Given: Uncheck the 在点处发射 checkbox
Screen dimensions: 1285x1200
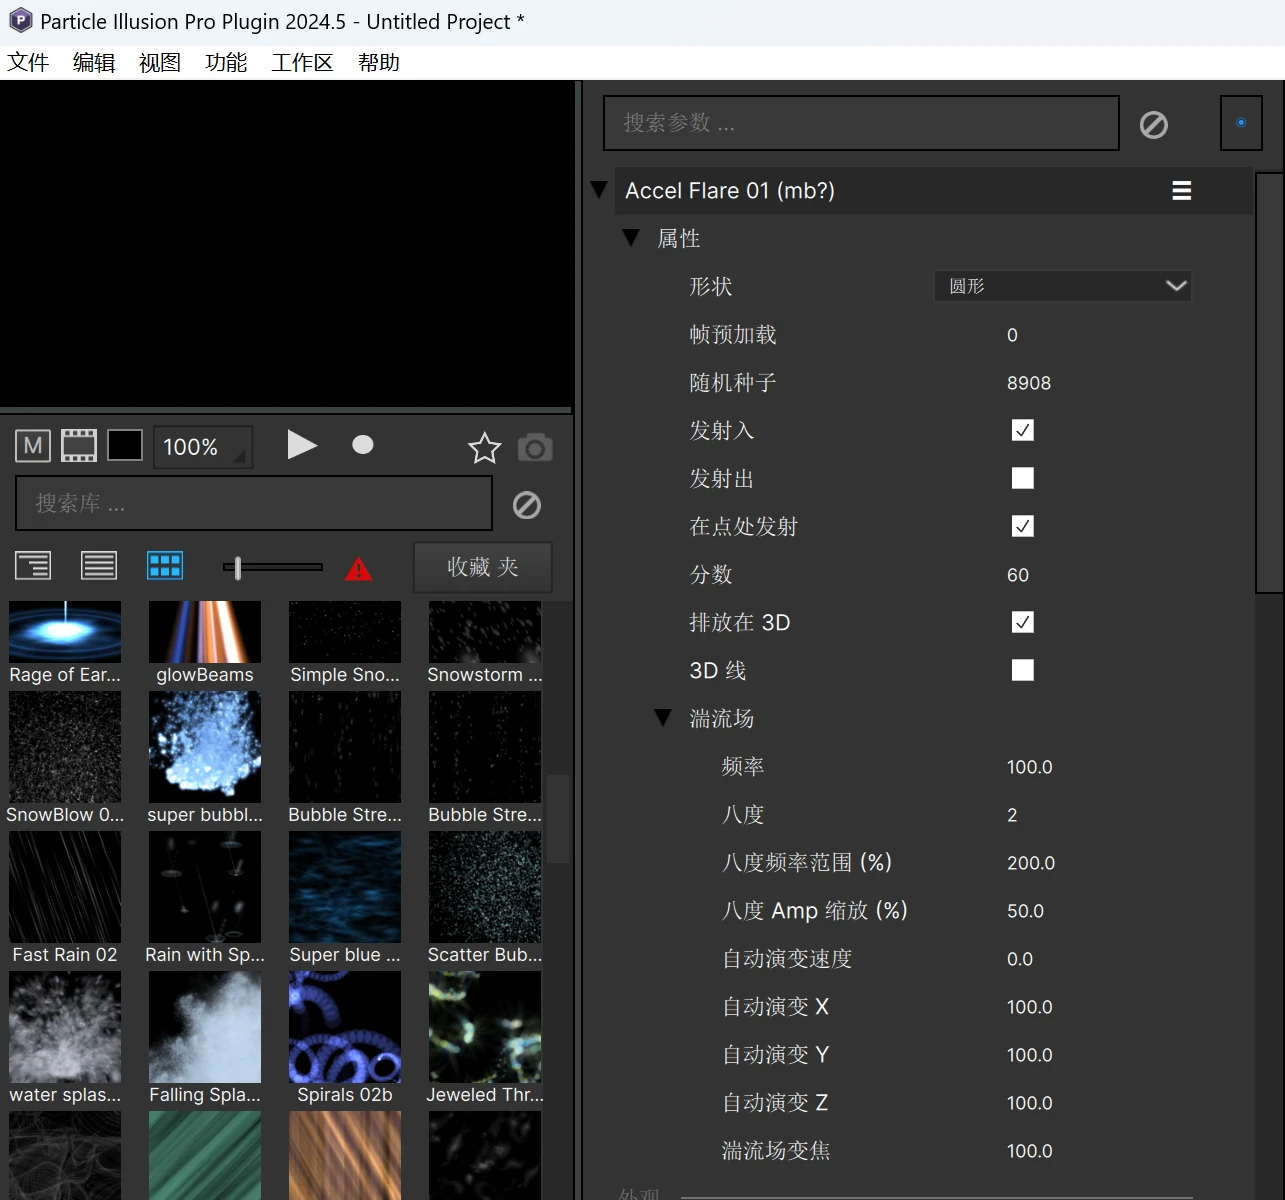Looking at the screenshot, I should click(1022, 527).
